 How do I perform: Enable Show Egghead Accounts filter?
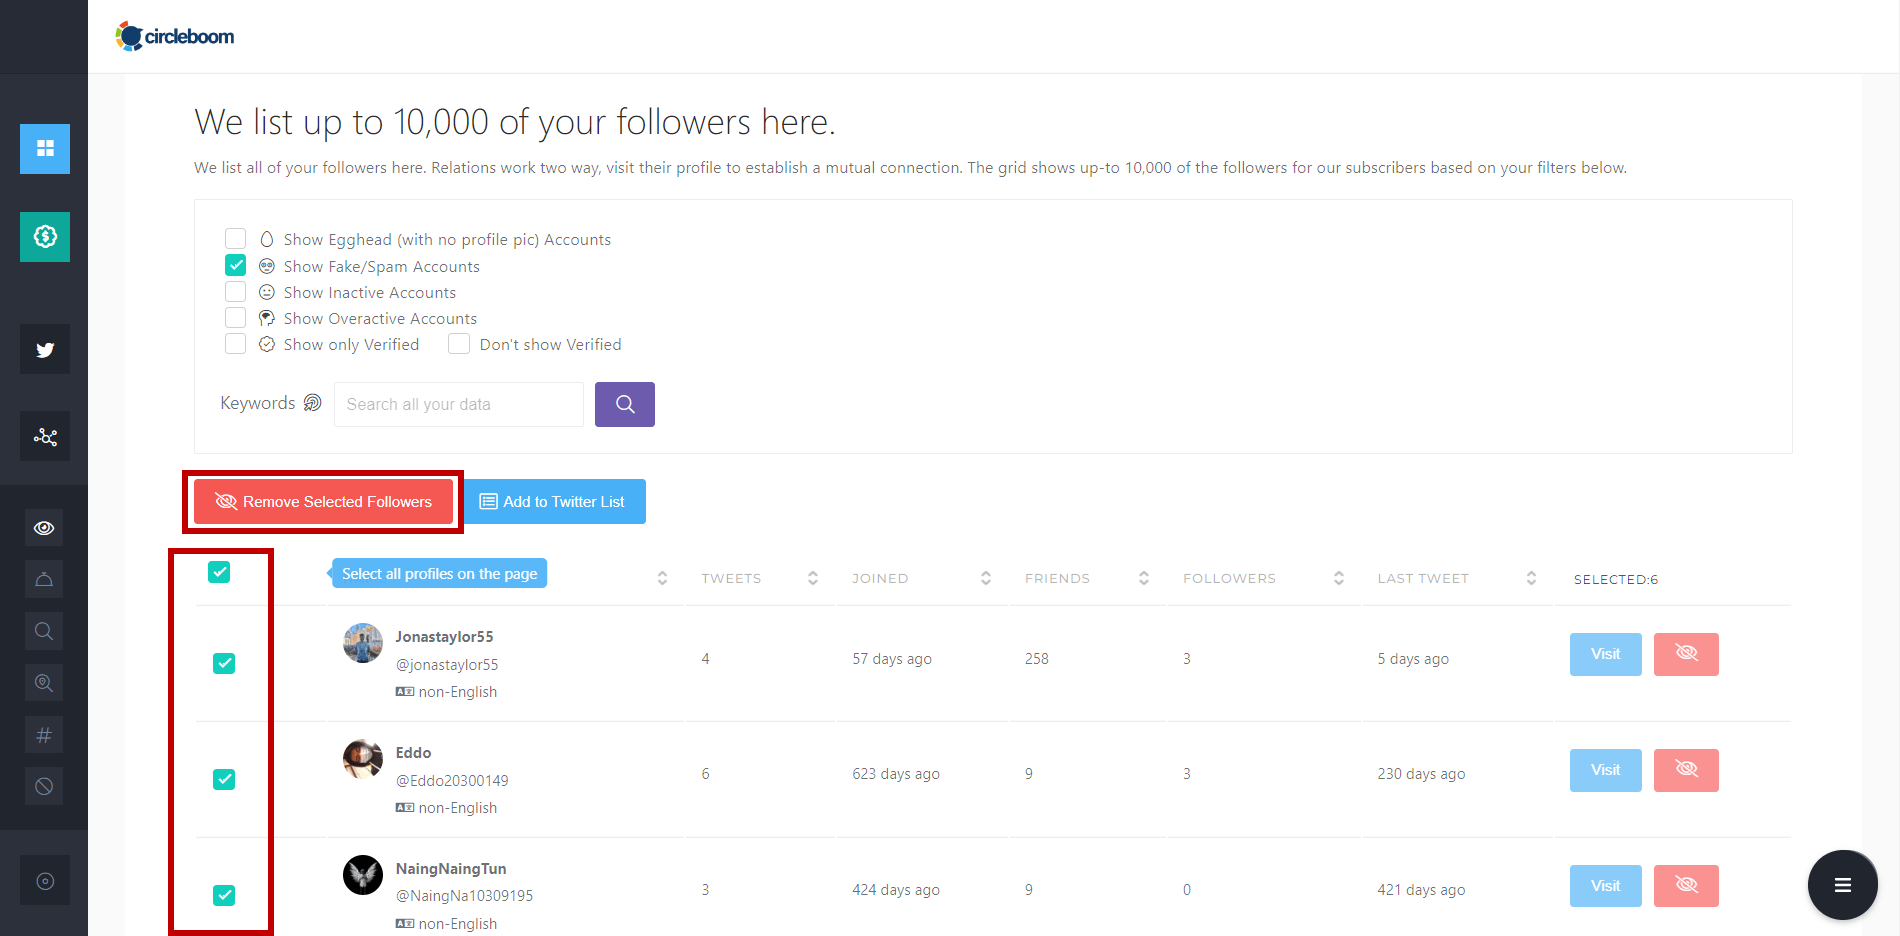point(235,239)
